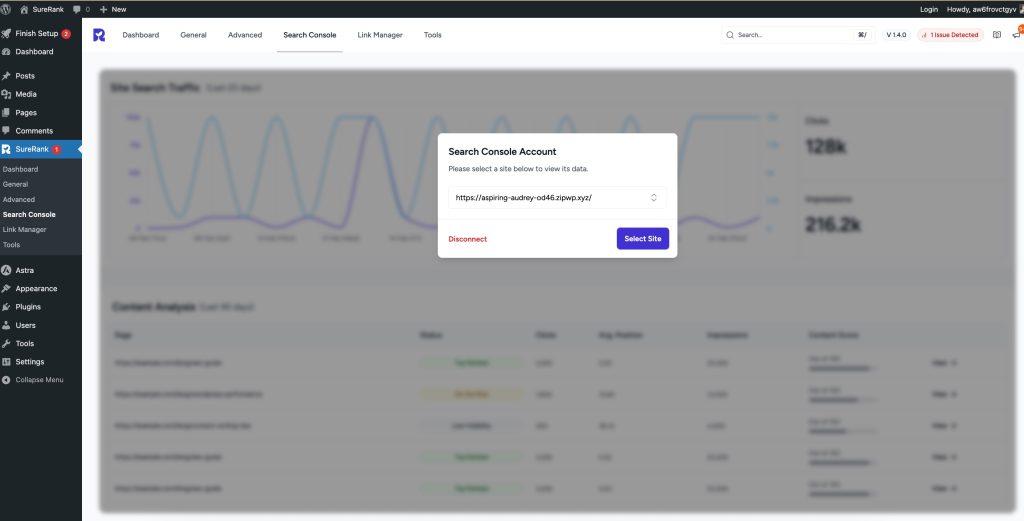Click the SureRank logo in header
Image resolution: width=1024 pixels, height=521 pixels.
tap(99, 35)
